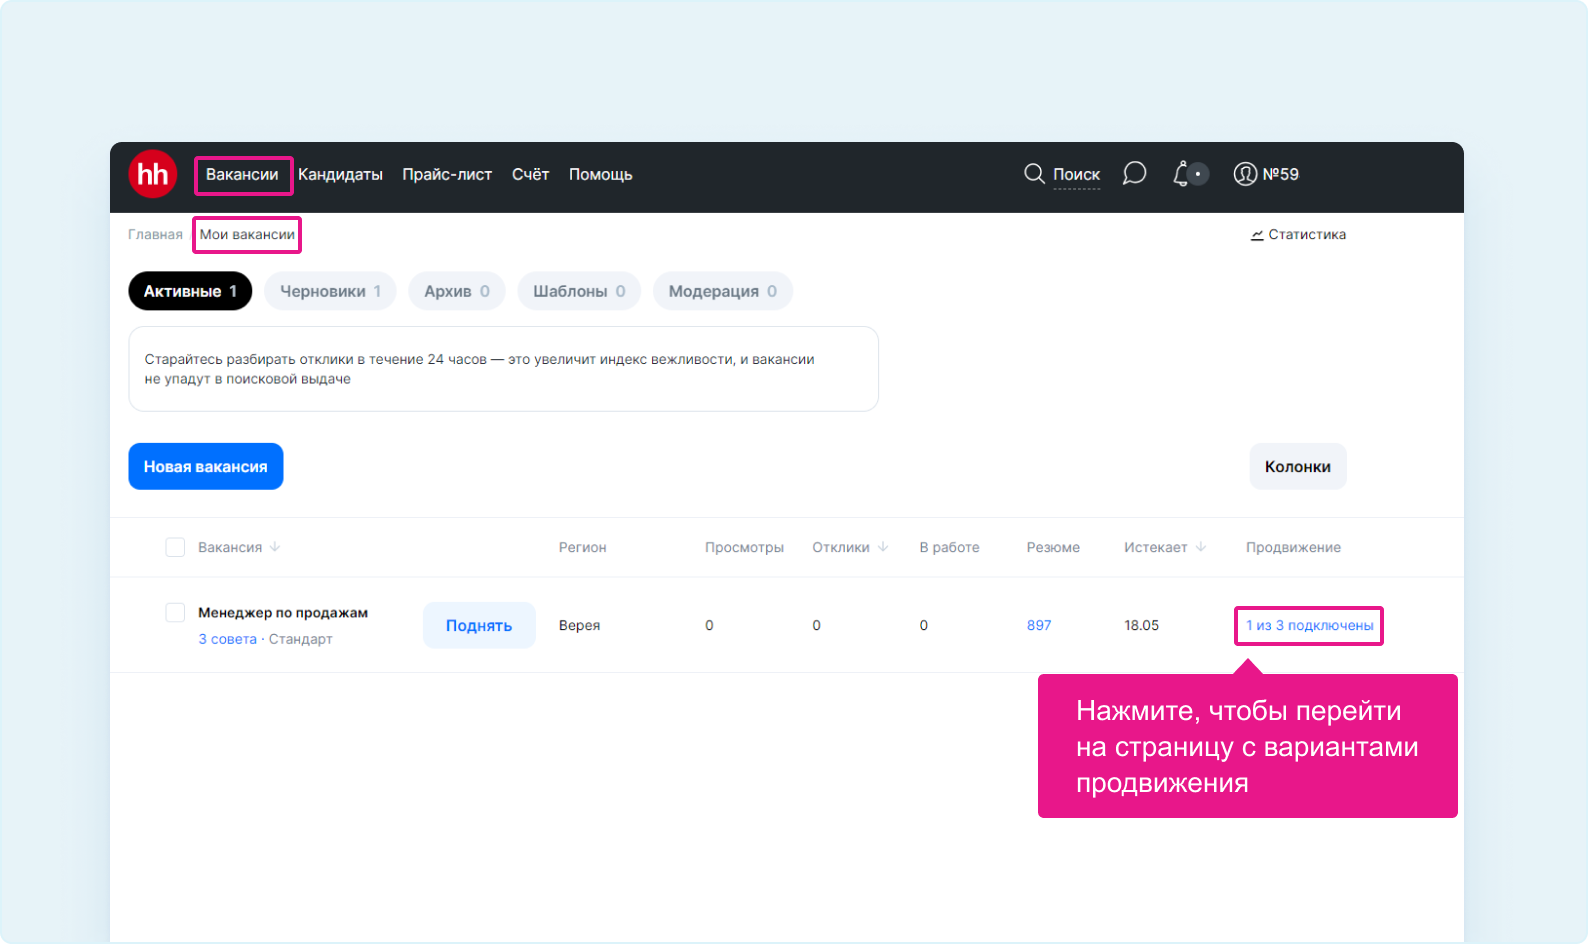Screen dimensions: 1588x944
Task: Click the statistics chart icon
Action: tap(1257, 235)
